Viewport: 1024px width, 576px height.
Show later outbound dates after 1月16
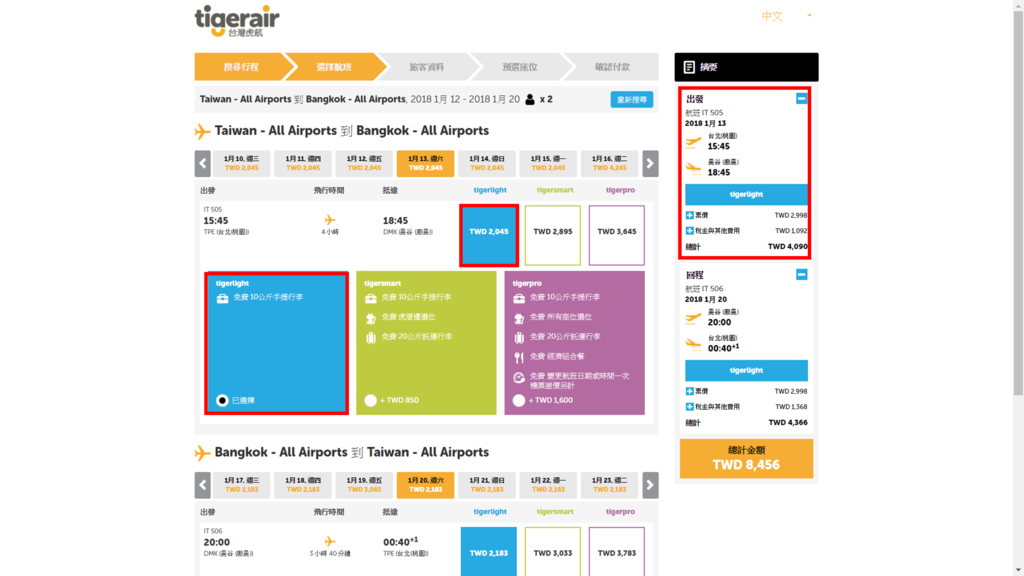(x=650, y=164)
